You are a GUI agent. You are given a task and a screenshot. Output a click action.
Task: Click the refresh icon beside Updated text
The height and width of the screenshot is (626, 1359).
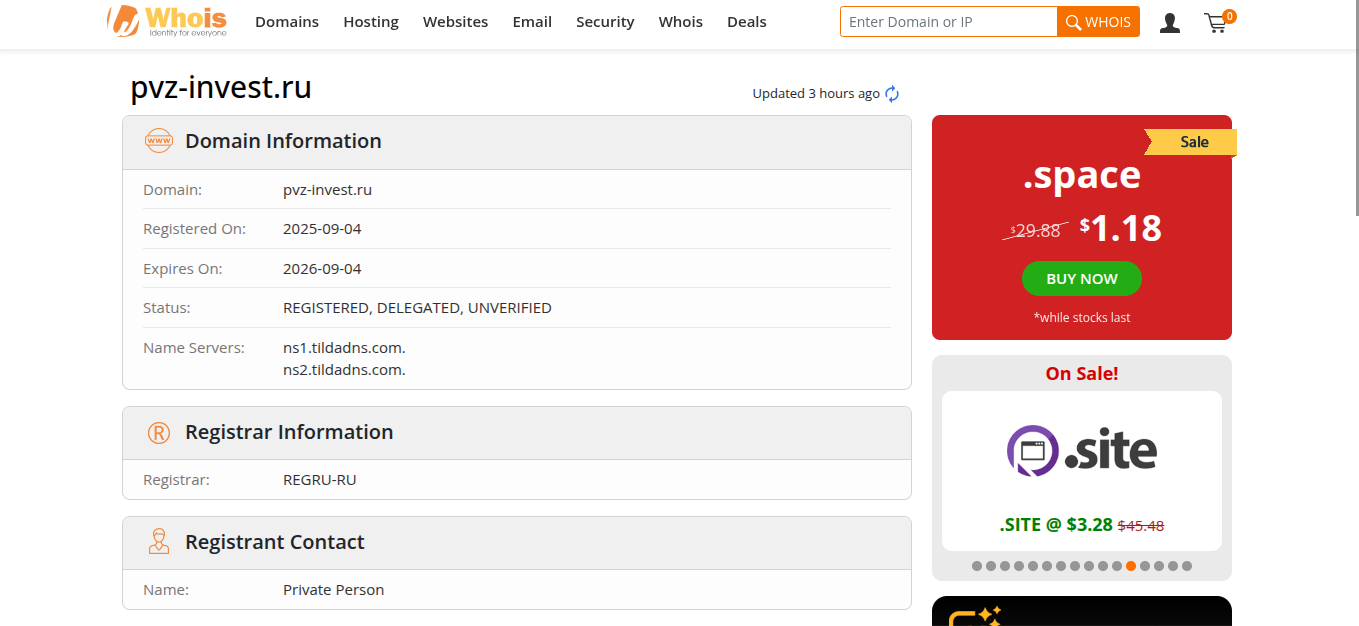tap(892, 94)
